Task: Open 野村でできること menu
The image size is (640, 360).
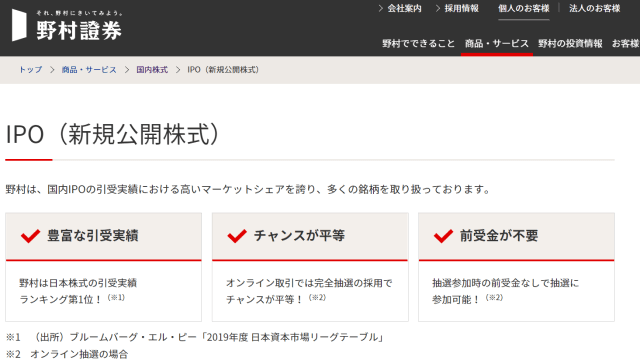Action: pos(418,43)
